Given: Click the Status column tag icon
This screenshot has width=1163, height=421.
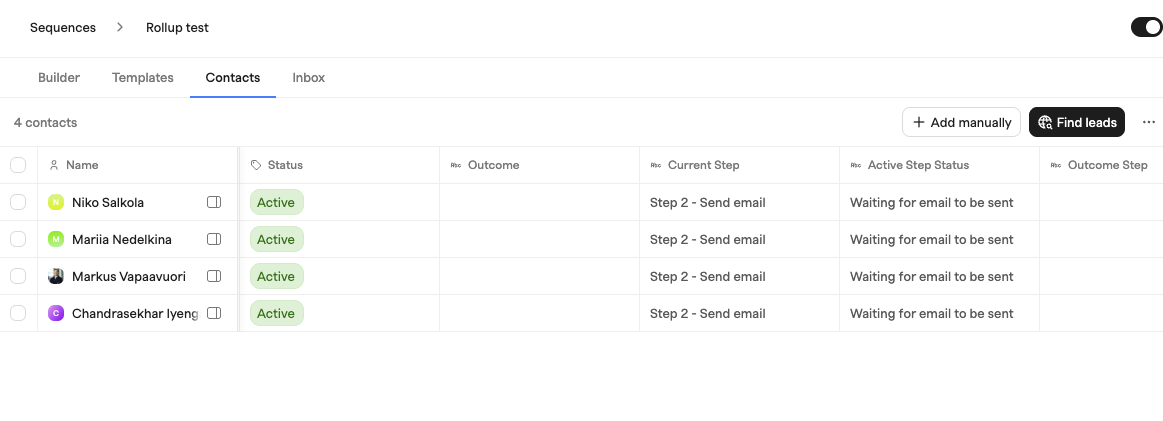Looking at the screenshot, I should [256, 165].
